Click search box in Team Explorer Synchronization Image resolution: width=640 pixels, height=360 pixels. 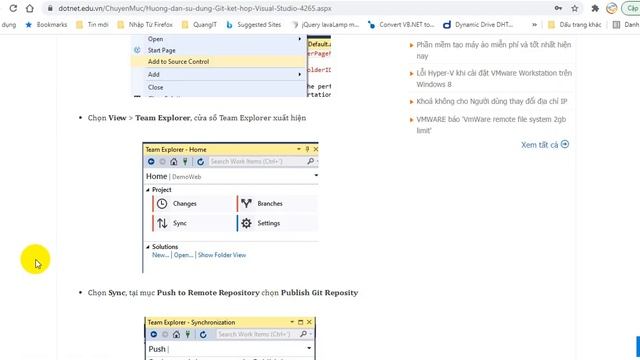point(256,334)
